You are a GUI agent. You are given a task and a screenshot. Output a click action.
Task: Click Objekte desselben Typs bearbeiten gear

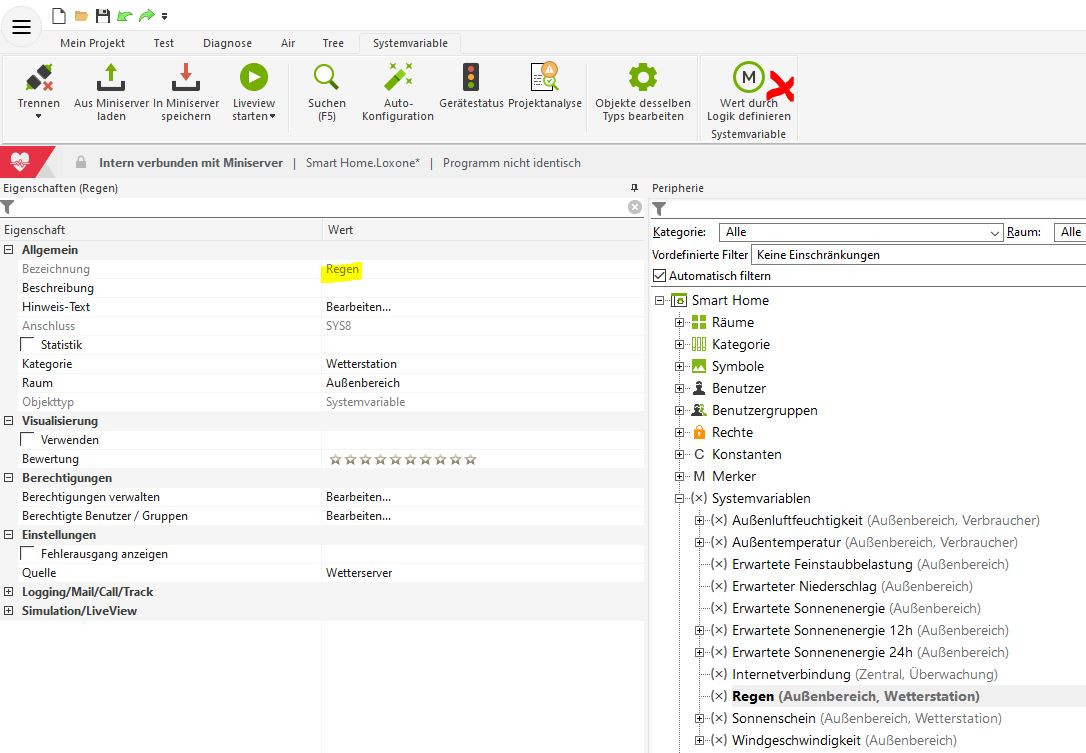click(642, 78)
